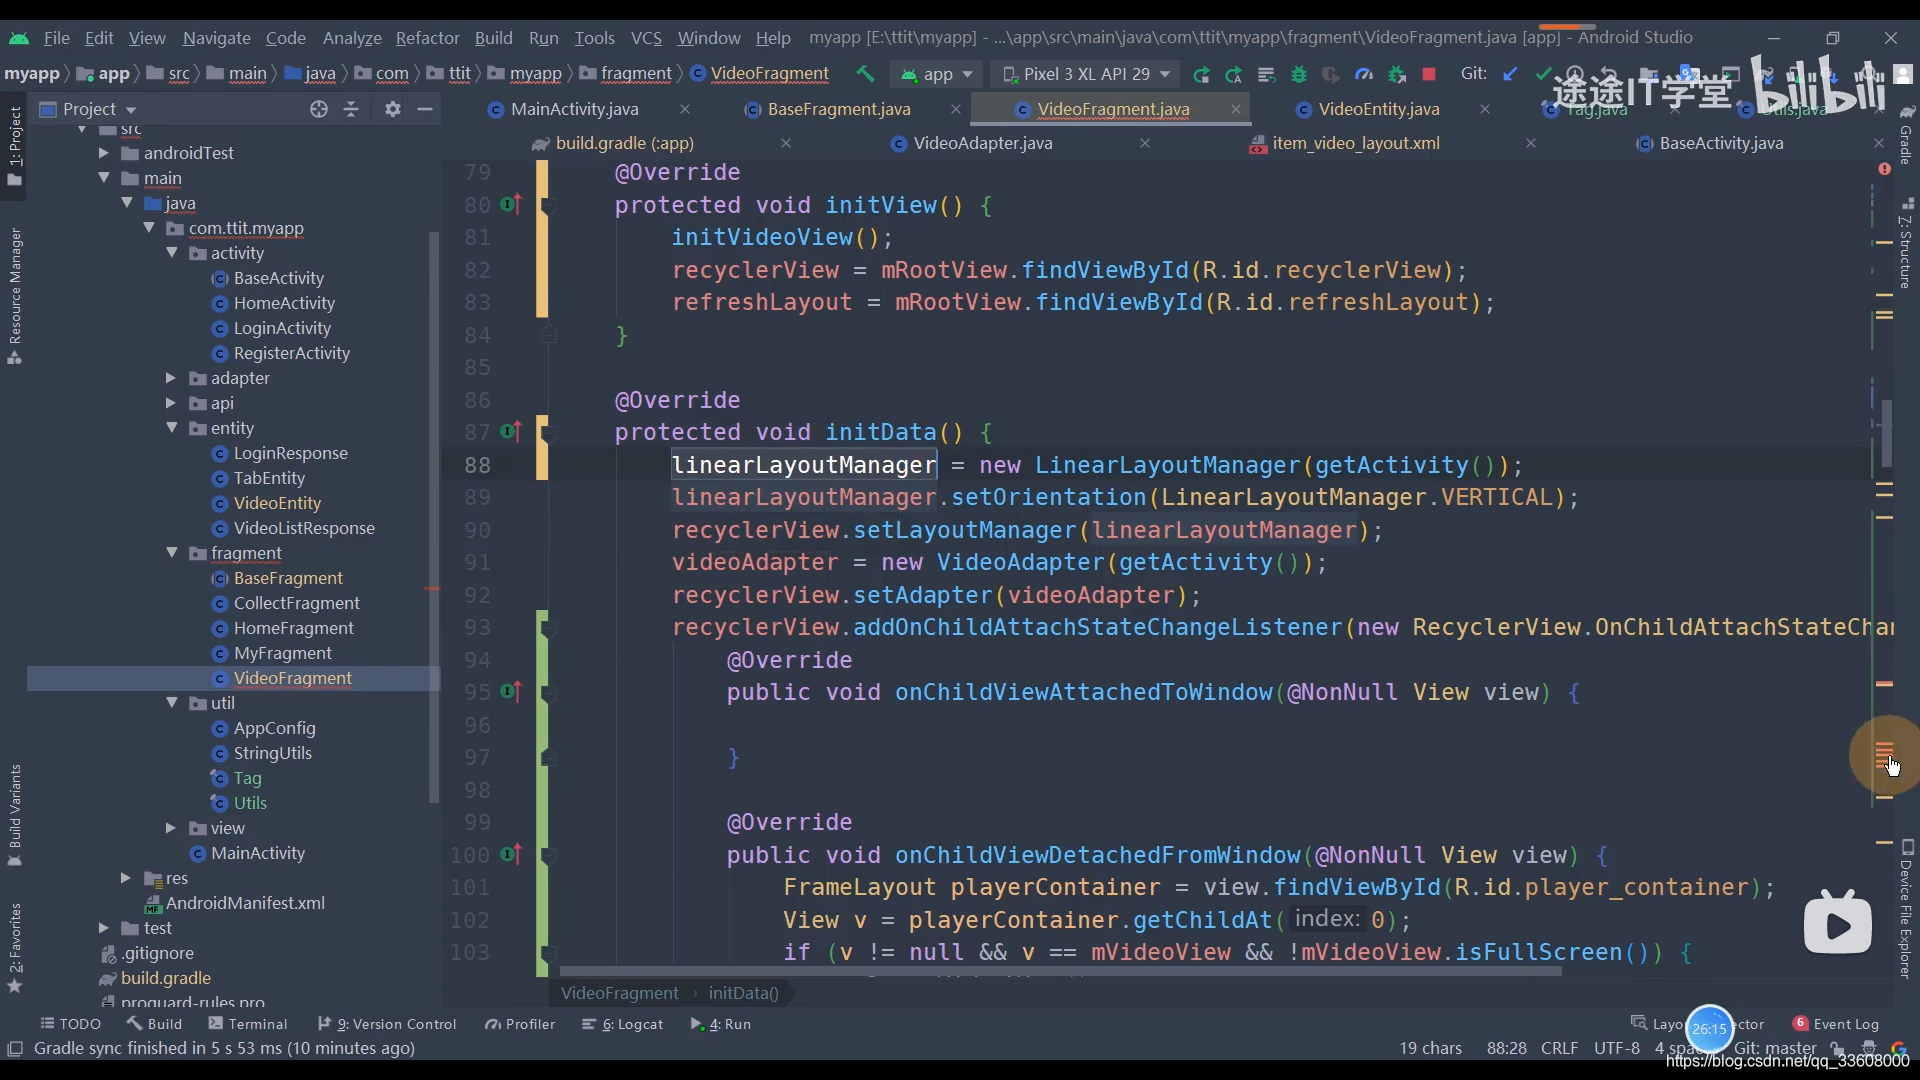This screenshot has width=1920, height=1080.
Task: Click the Run configuration dropdown arrow
Action: [x=969, y=74]
